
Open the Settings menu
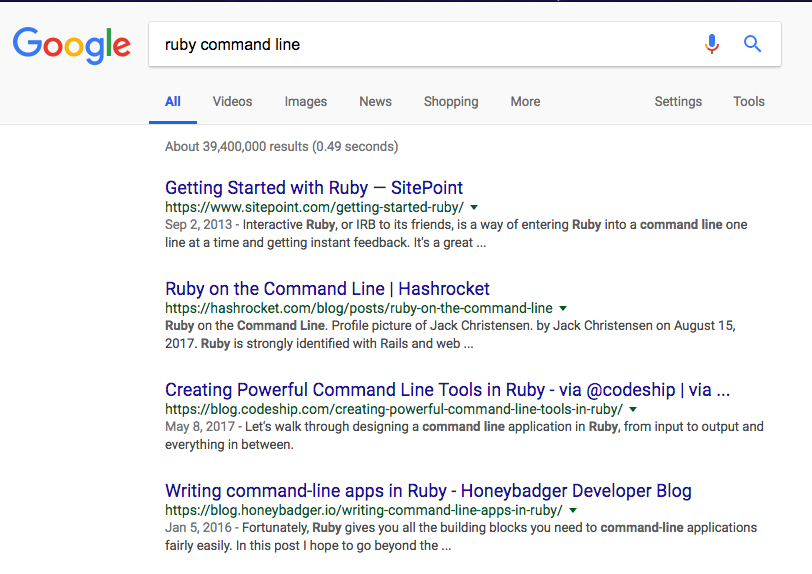tap(678, 102)
